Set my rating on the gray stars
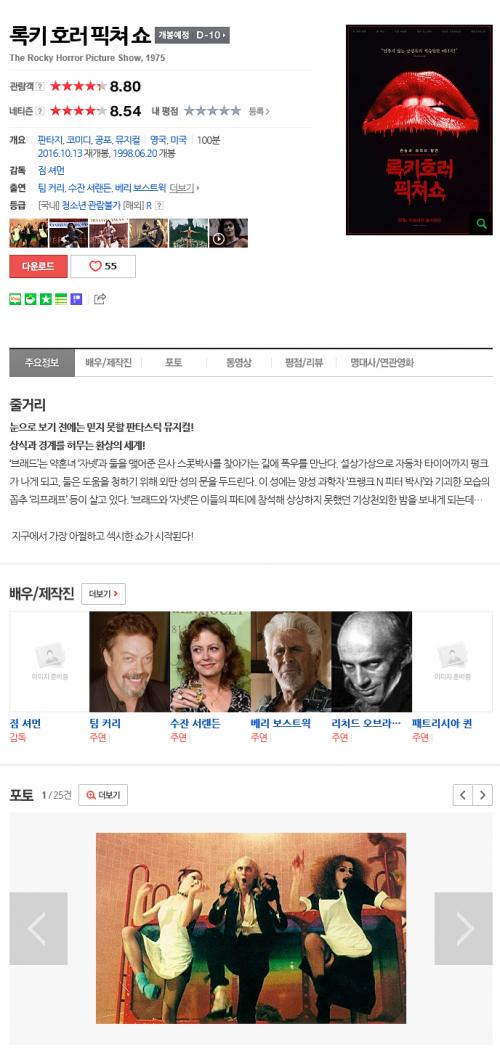 (212, 111)
